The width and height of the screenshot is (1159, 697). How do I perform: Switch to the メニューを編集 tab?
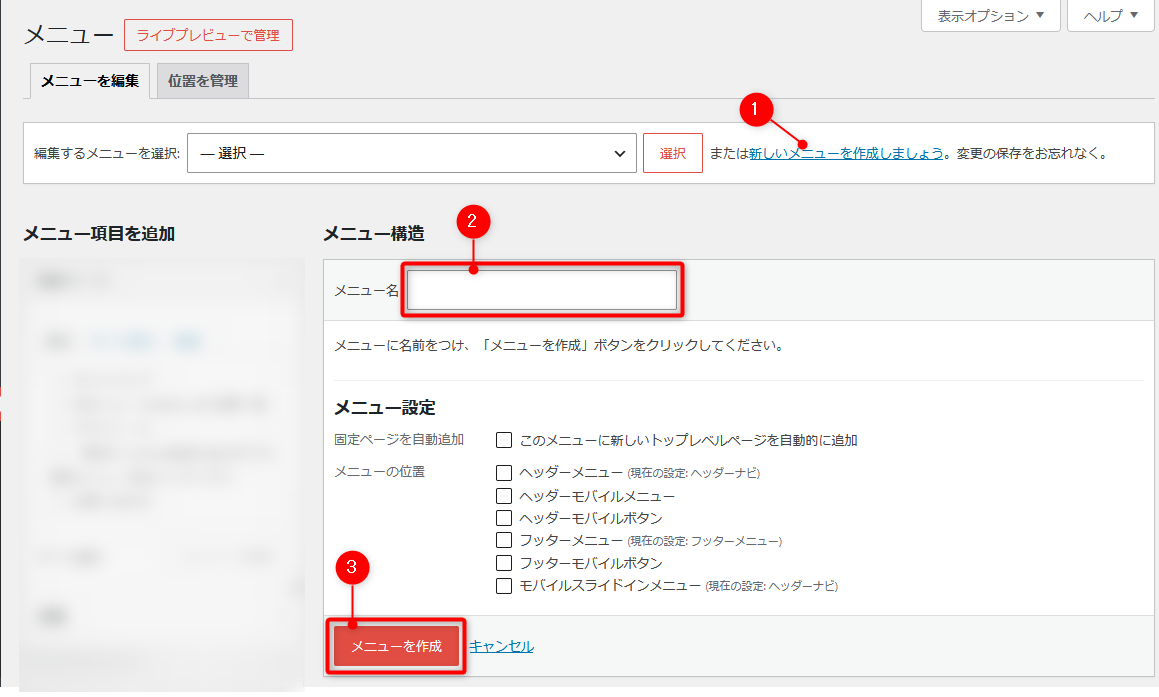89,81
